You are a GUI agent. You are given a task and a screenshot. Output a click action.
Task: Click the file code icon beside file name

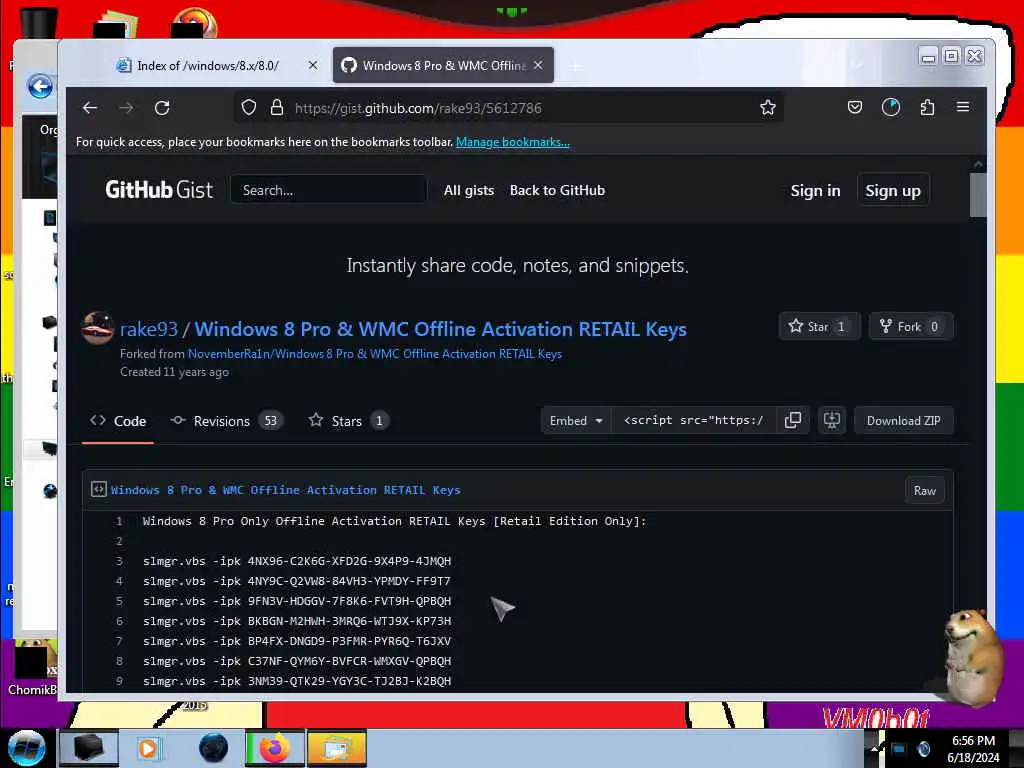click(x=99, y=489)
